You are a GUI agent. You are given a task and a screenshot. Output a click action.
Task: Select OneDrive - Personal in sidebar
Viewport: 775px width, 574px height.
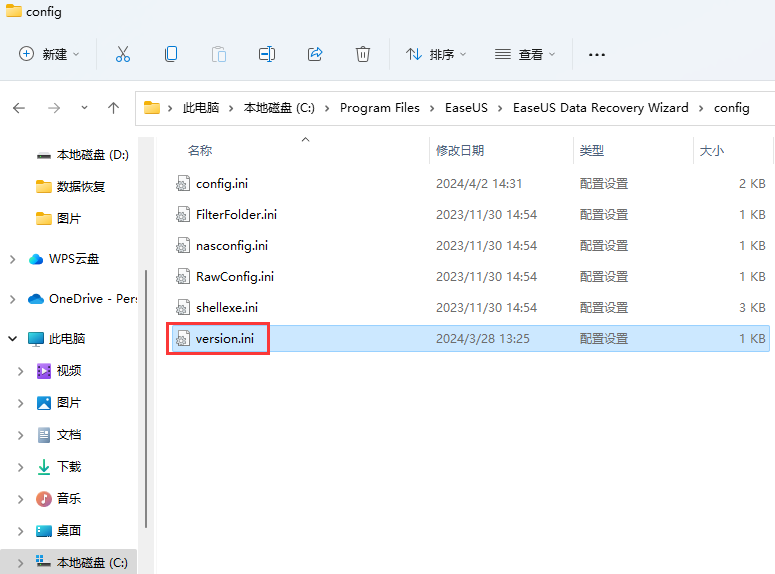(82, 299)
